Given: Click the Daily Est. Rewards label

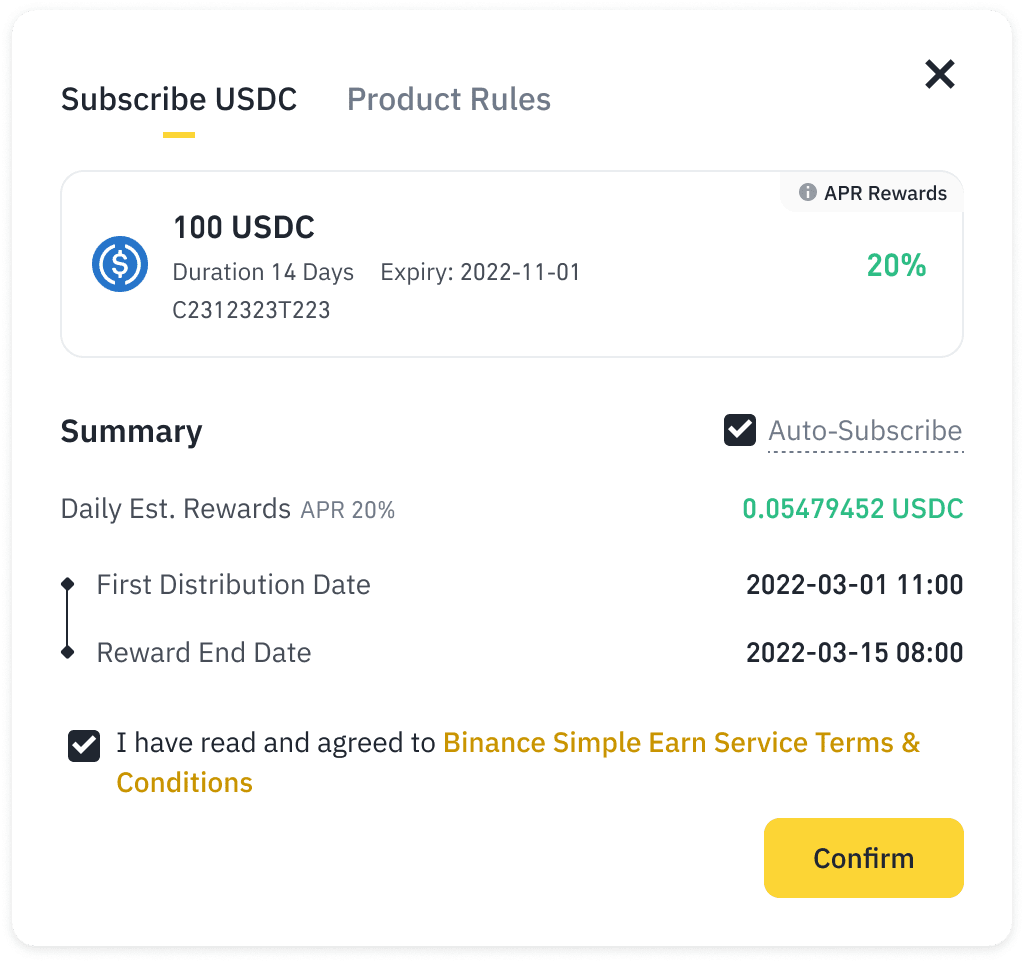Looking at the screenshot, I should [x=176, y=509].
